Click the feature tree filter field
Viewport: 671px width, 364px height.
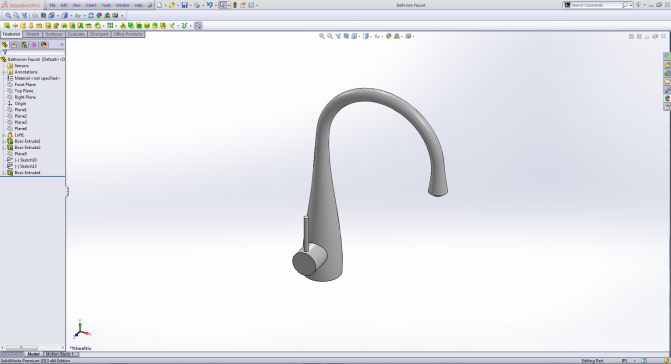point(33,52)
